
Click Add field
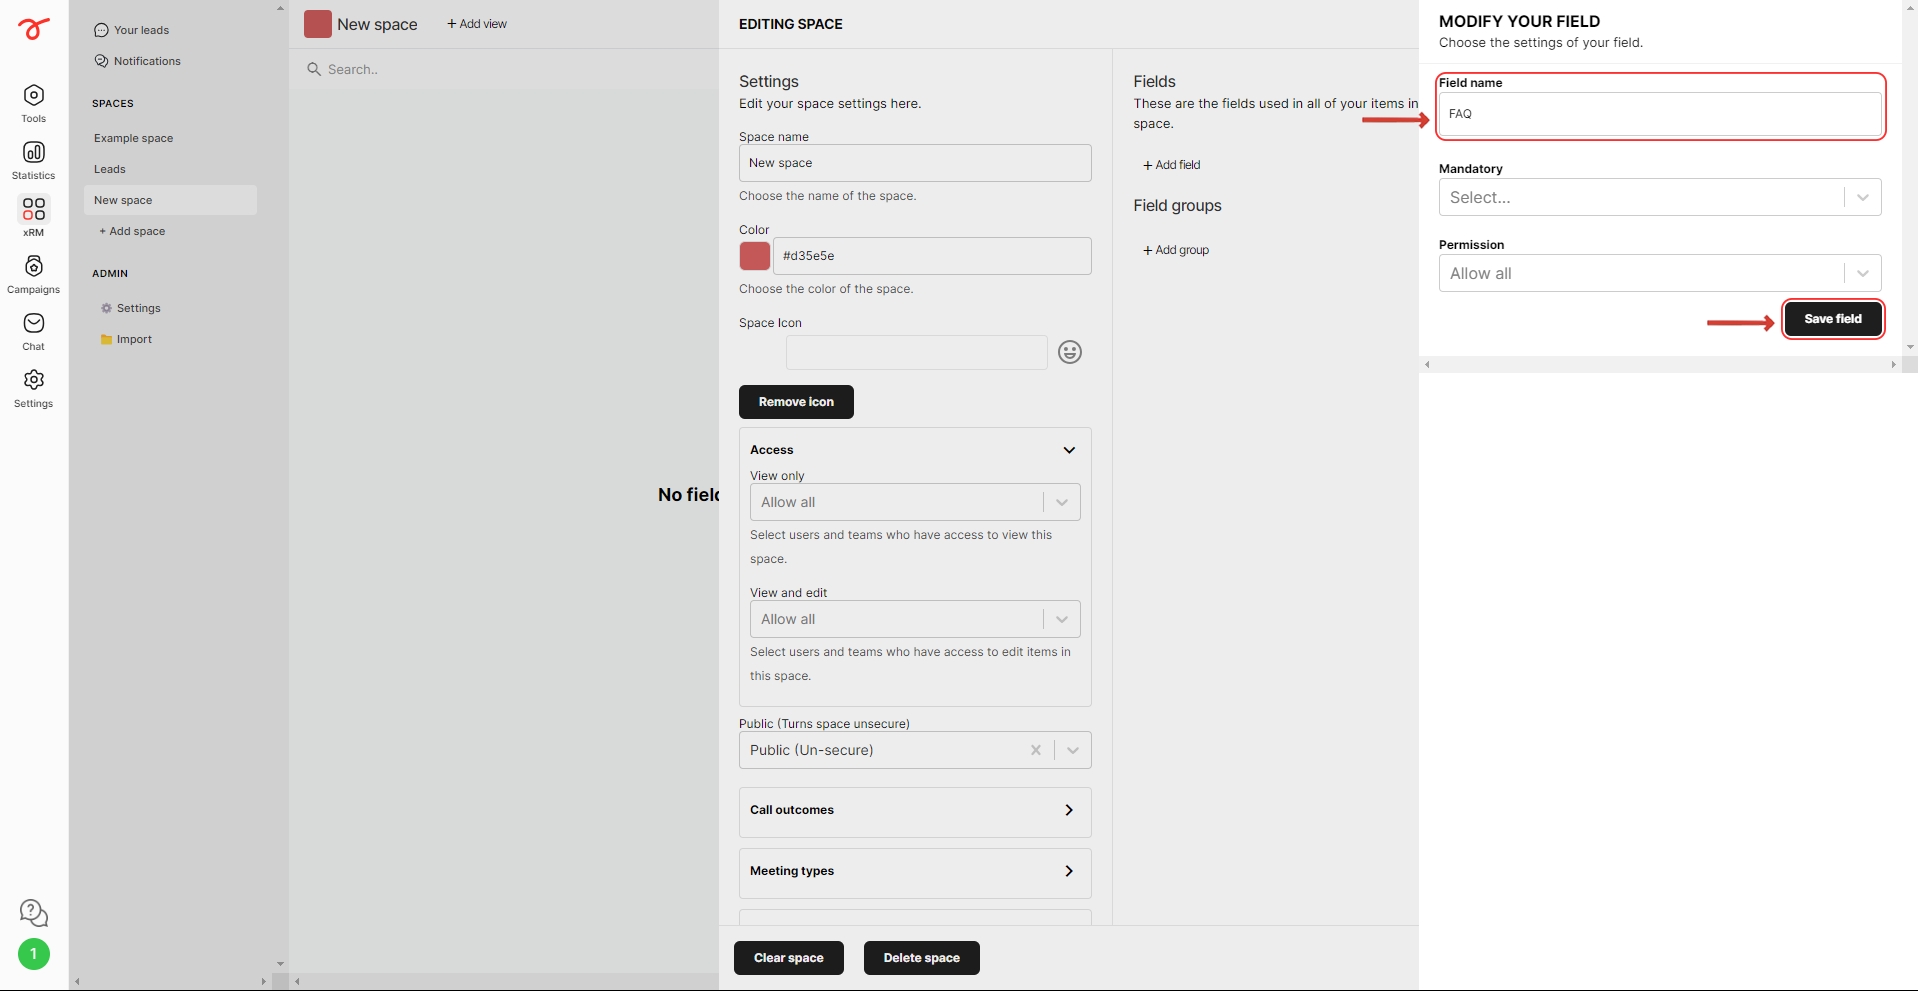tap(1171, 165)
